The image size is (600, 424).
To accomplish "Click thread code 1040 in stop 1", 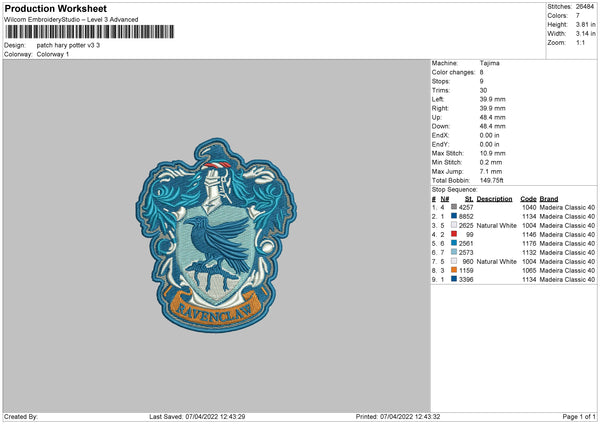I will pos(529,207).
